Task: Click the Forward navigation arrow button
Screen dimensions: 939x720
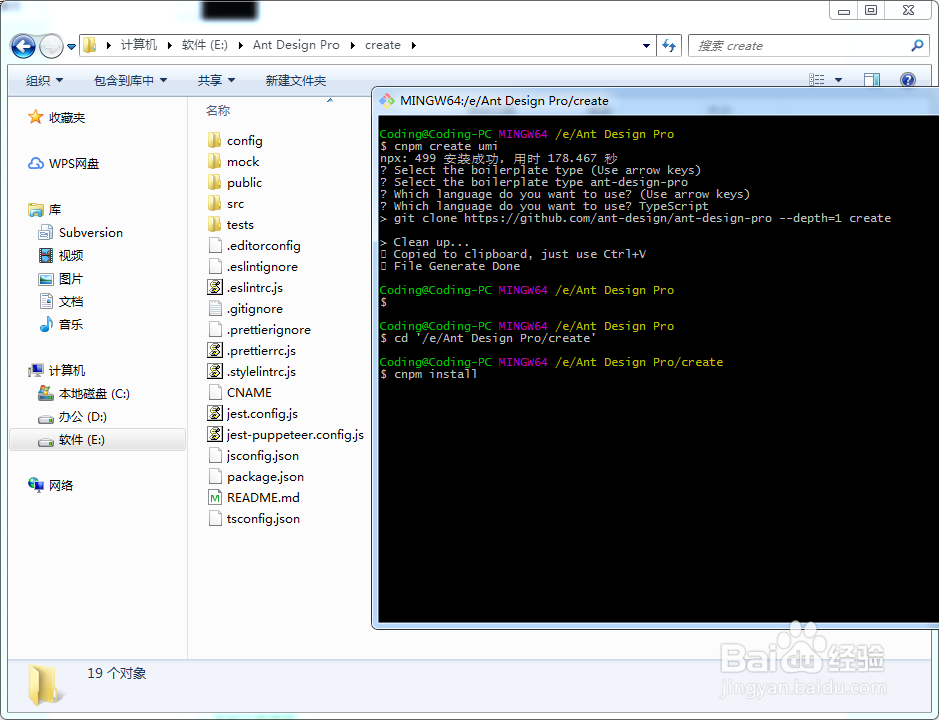Action: point(51,46)
